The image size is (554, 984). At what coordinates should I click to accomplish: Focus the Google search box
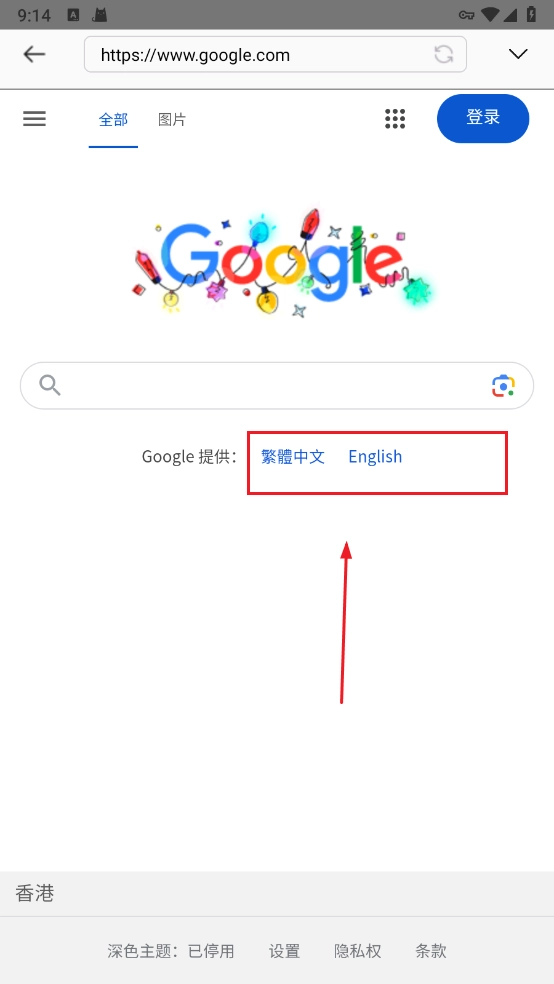coord(277,386)
